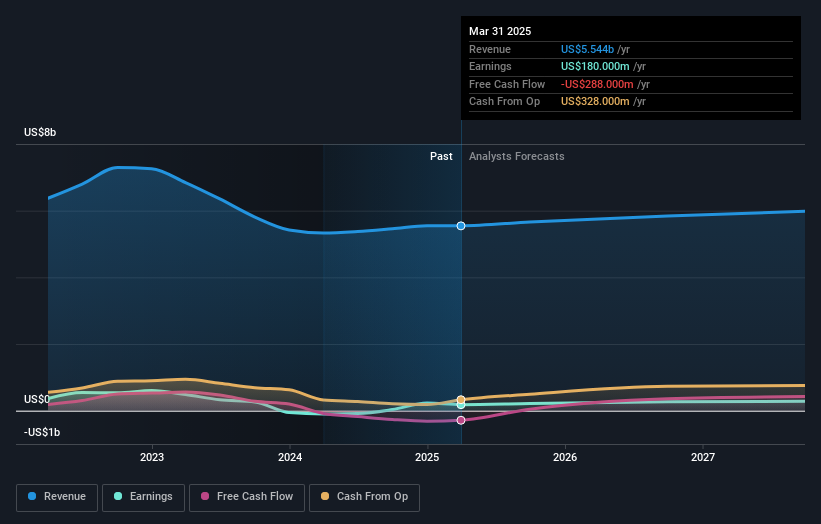Toggle the Revenue legend series

pyautogui.click(x=57, y=497)
